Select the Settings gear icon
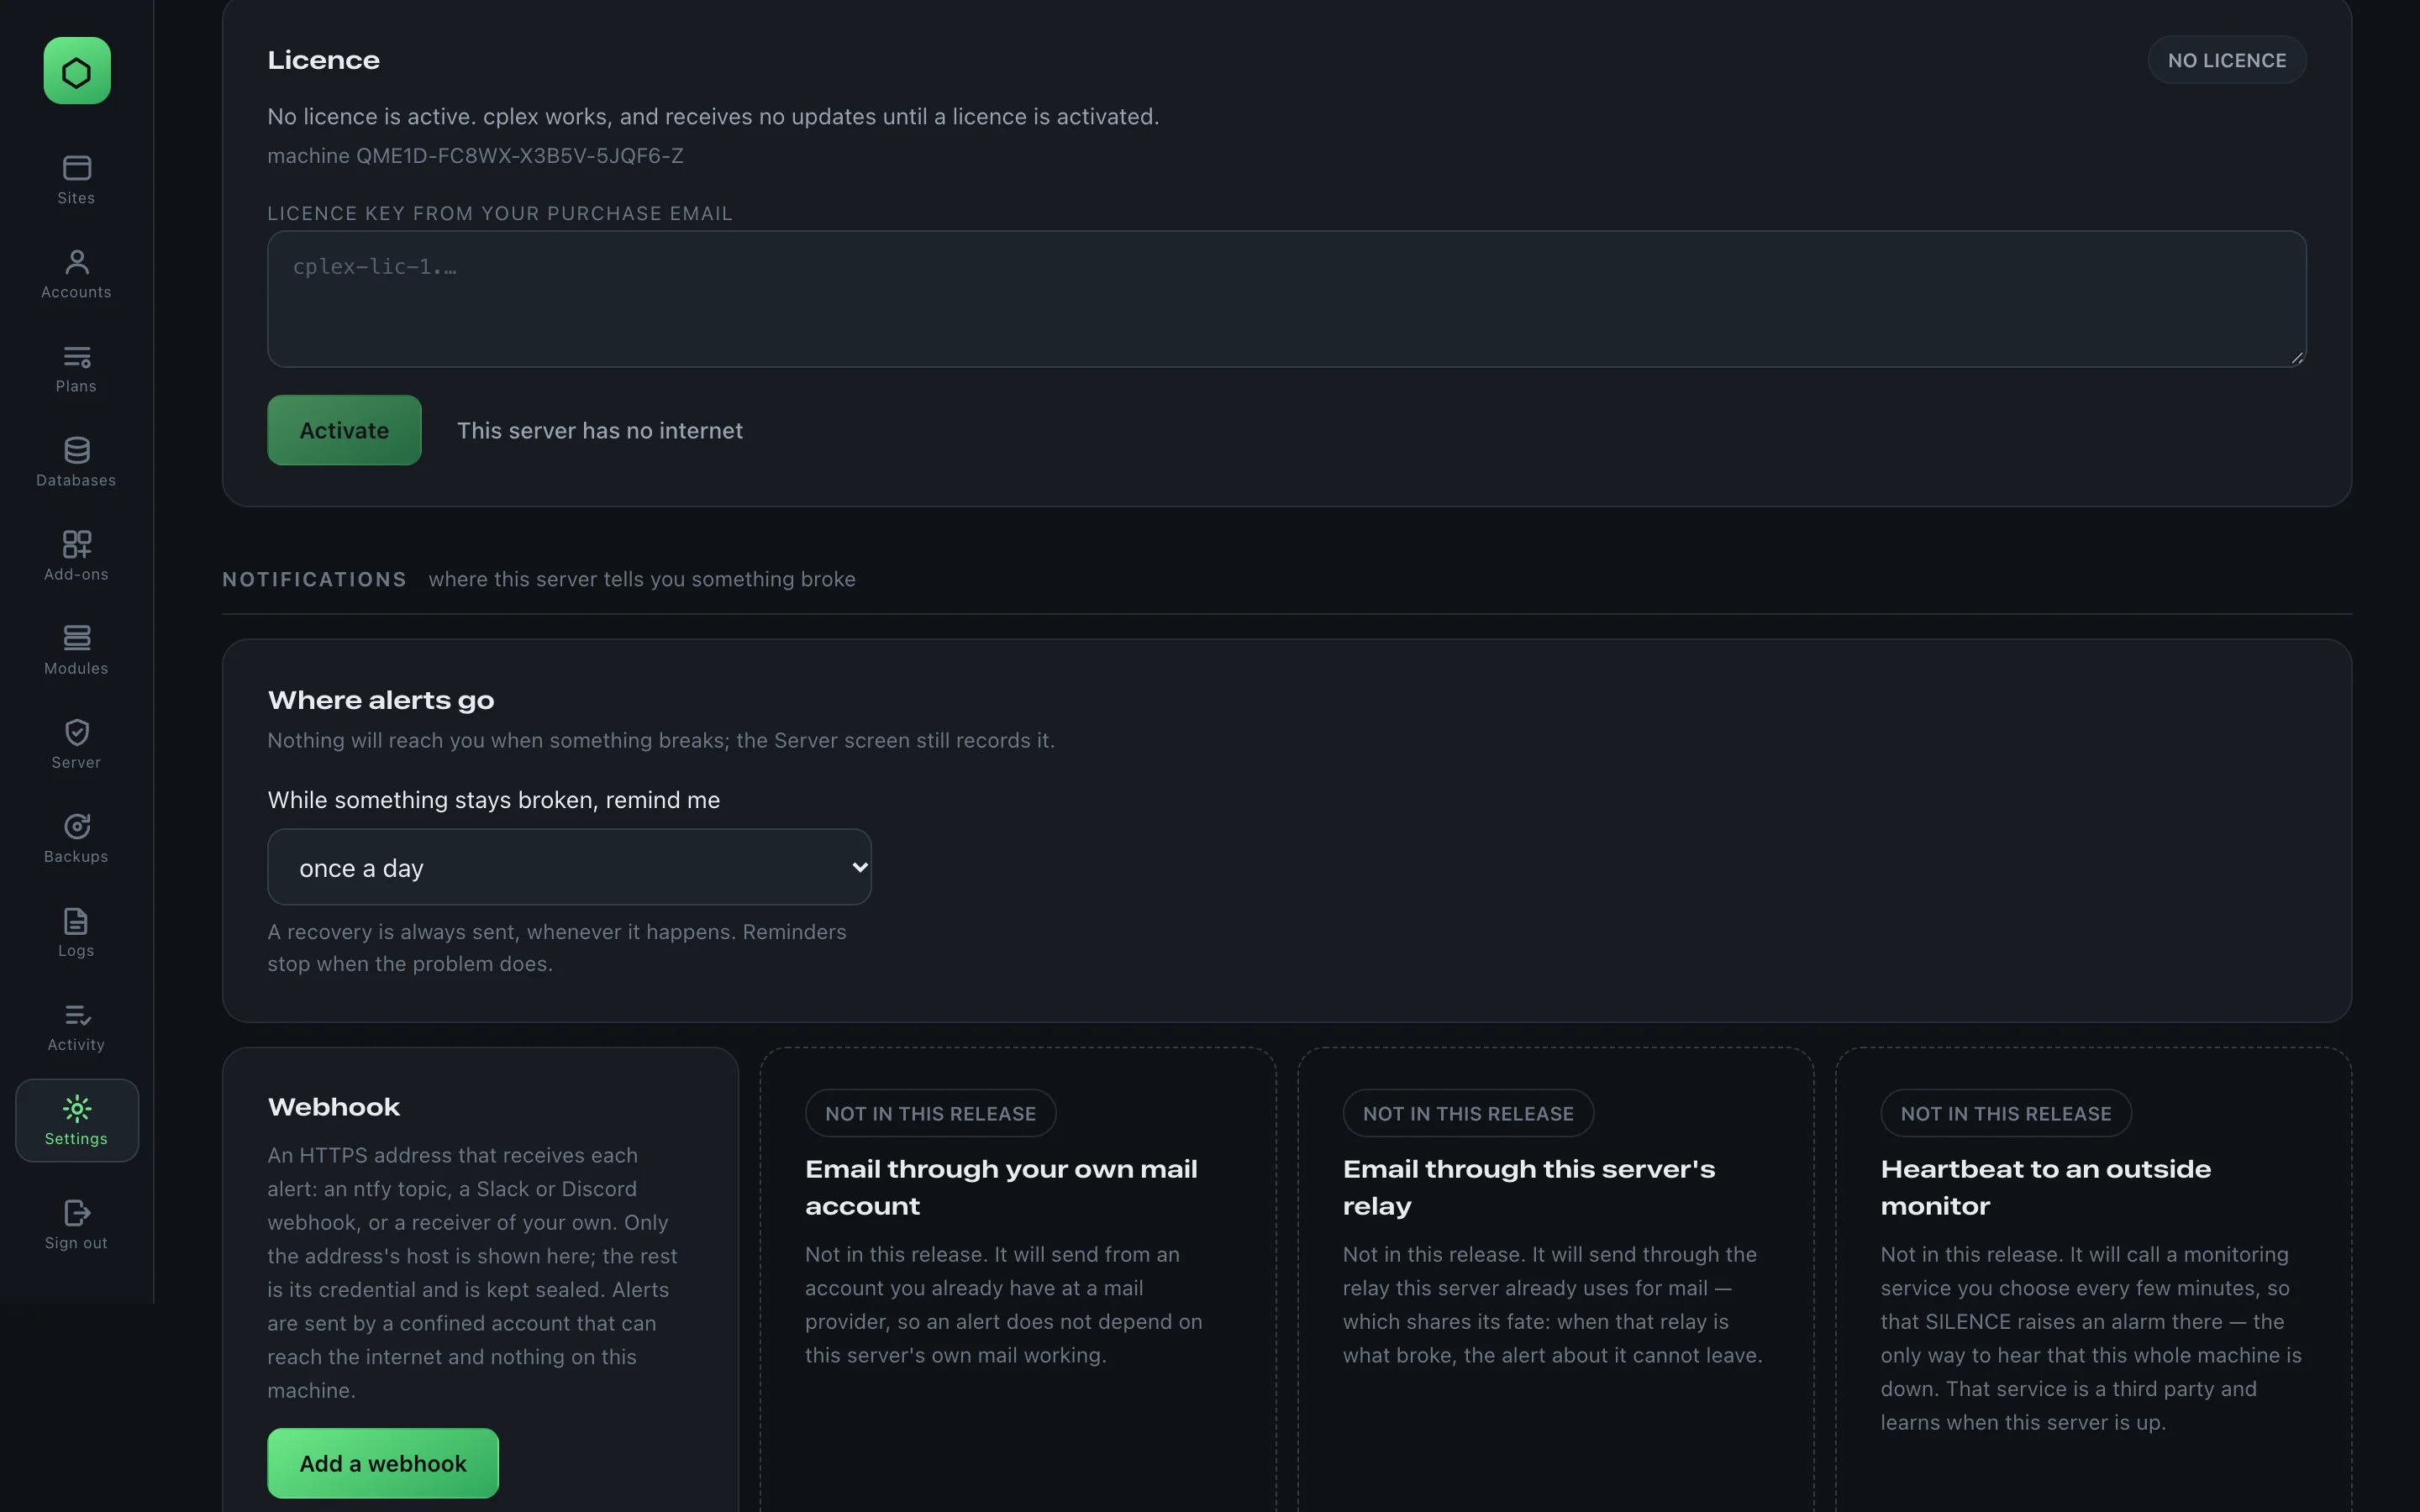 pyautogui.click(x=77, y=1109)
